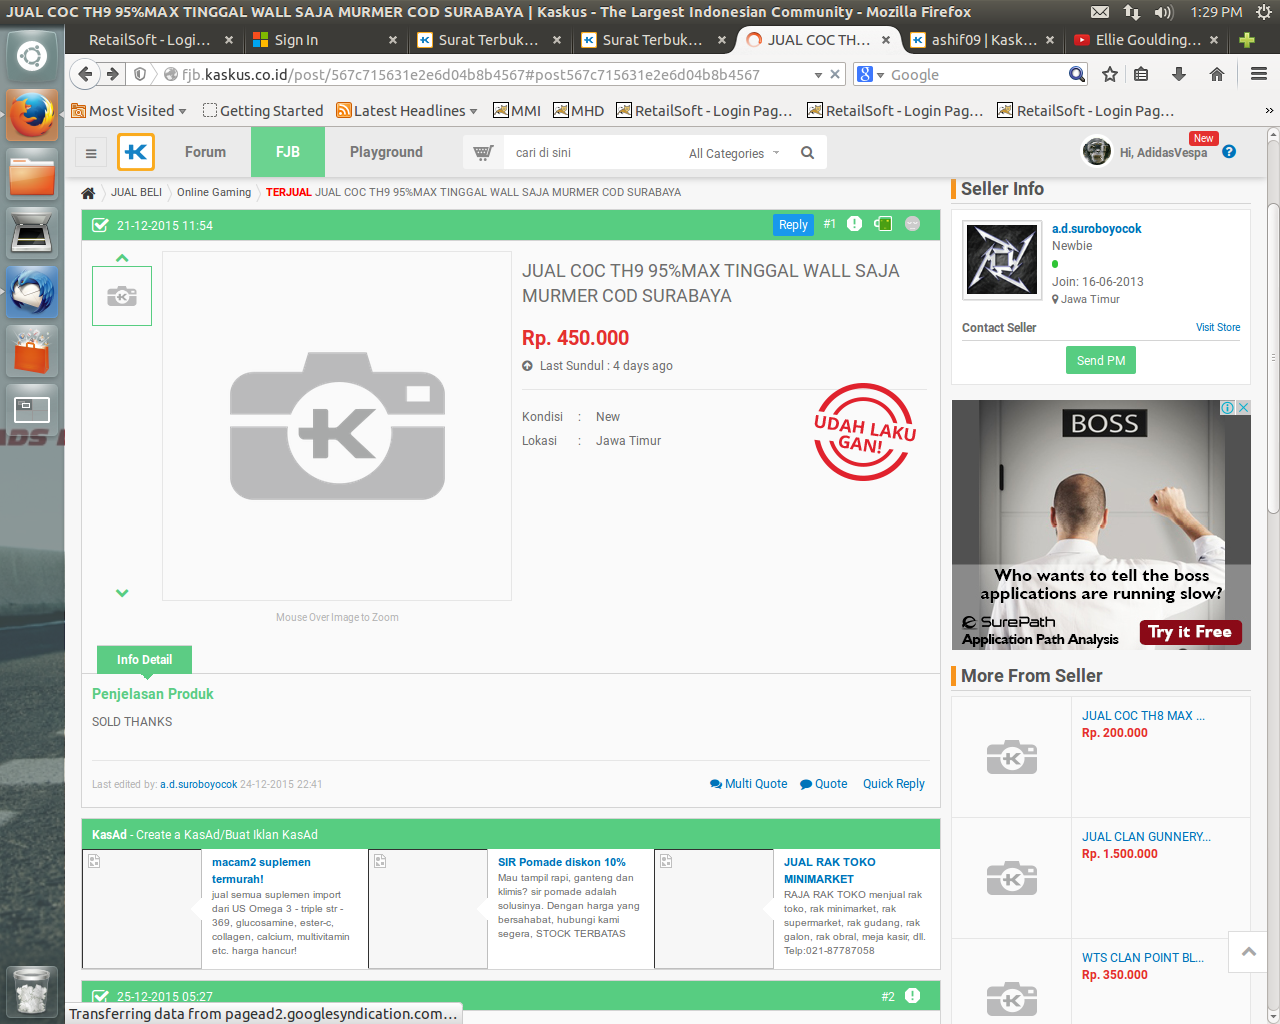
Task: Open the Firefox downloads arrow
Action: coord(1179,74)
